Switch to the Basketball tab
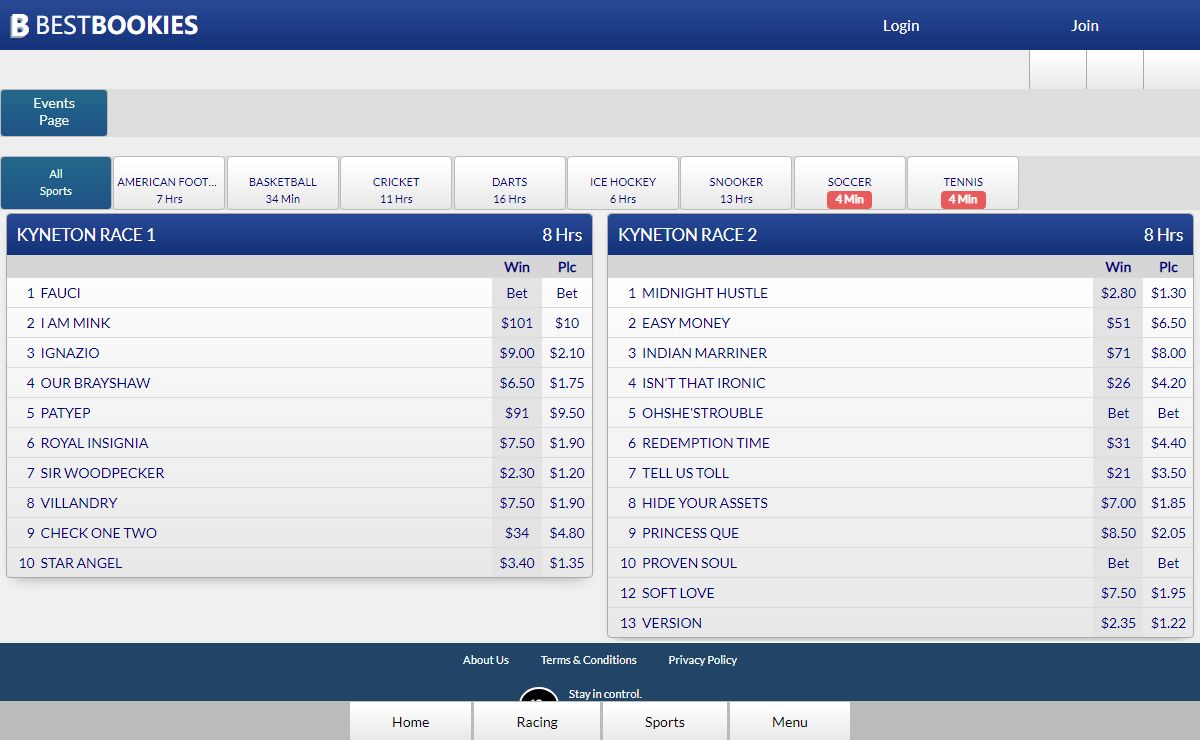The height and width of the screenshot is (740, 1200). tap(283, 183)
